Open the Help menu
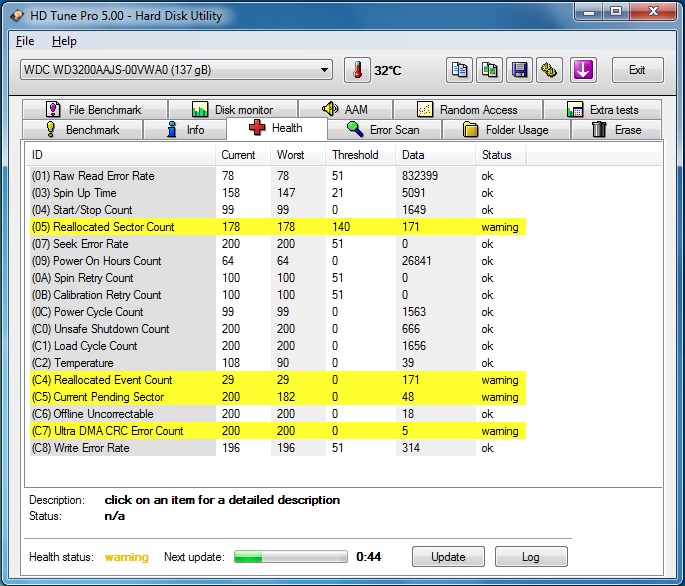685x586 pixels. (x=64, y=41)
